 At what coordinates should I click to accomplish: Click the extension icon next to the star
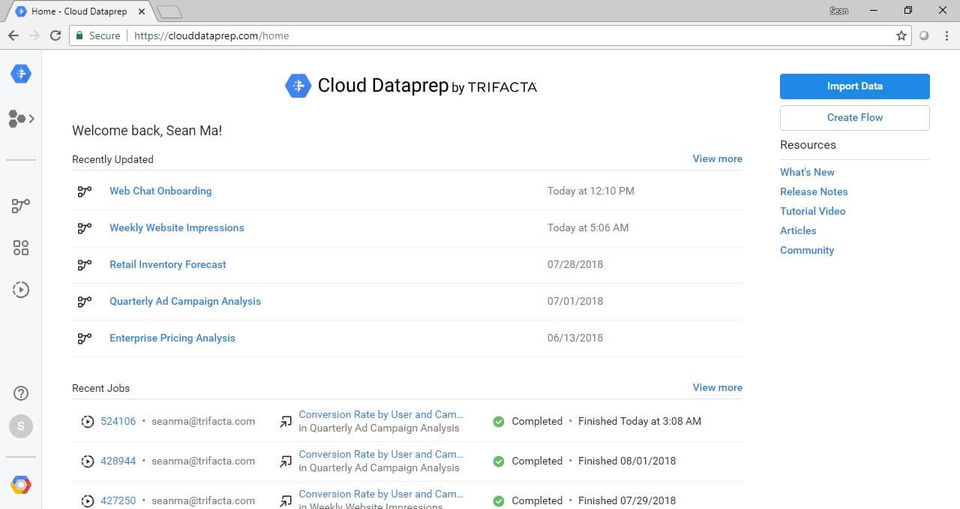[x=924, y=36]
